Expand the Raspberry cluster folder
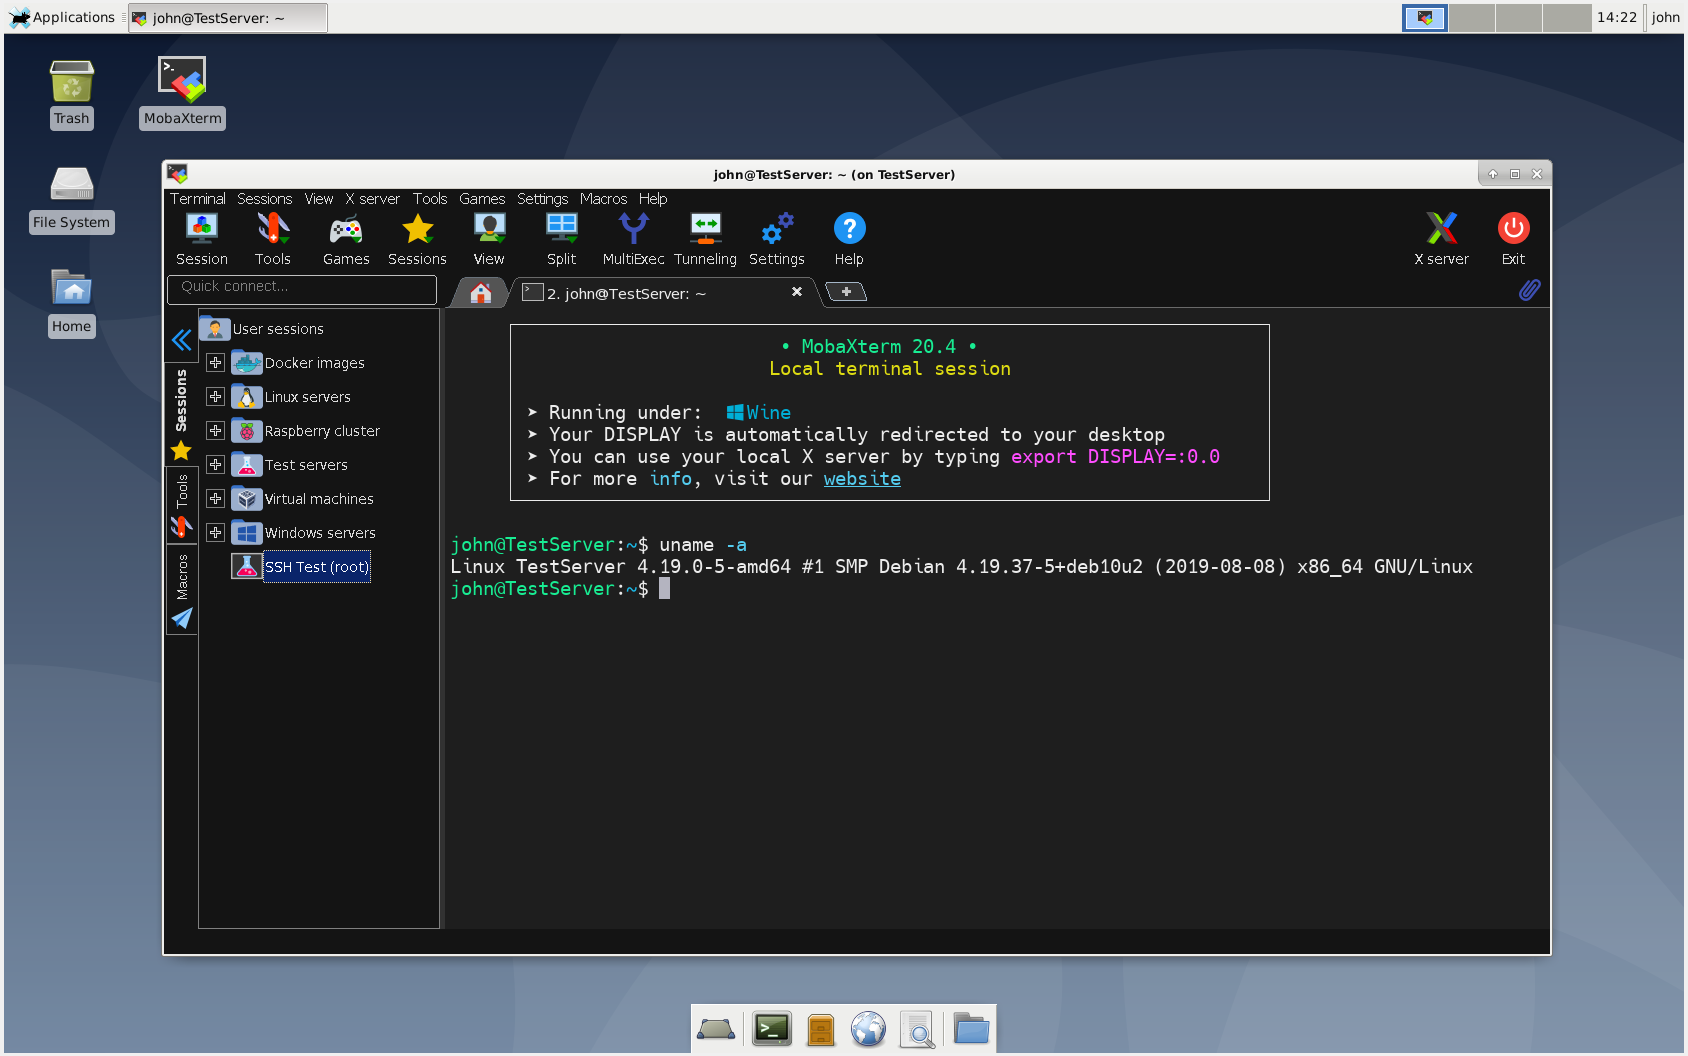 click(x=215, y=431)
